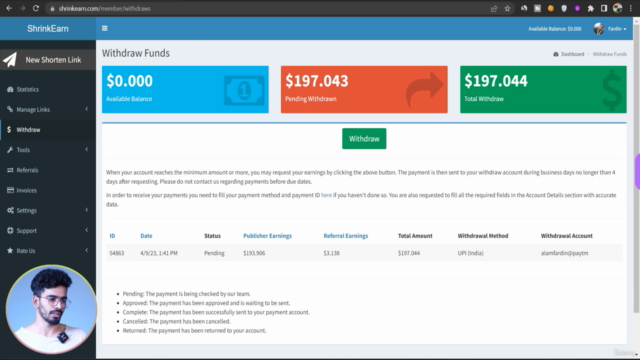Click the share page icon in address bar
This screenshot has height=360, width=640.
click(x=494, y=8)
